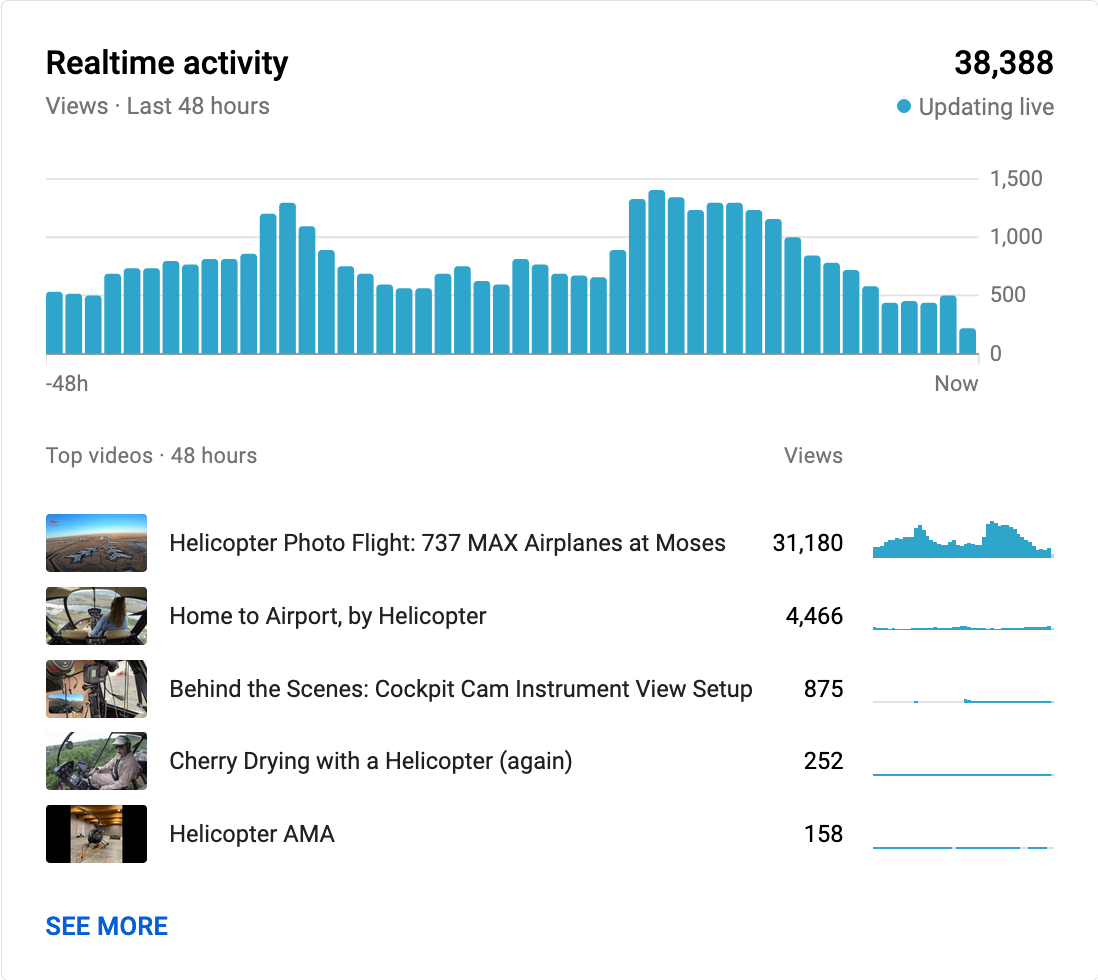The image size is (1098, 980).
Task: Open 'Behind the Scenes: Cockpit Cam' video title
Action: (460, 689)
